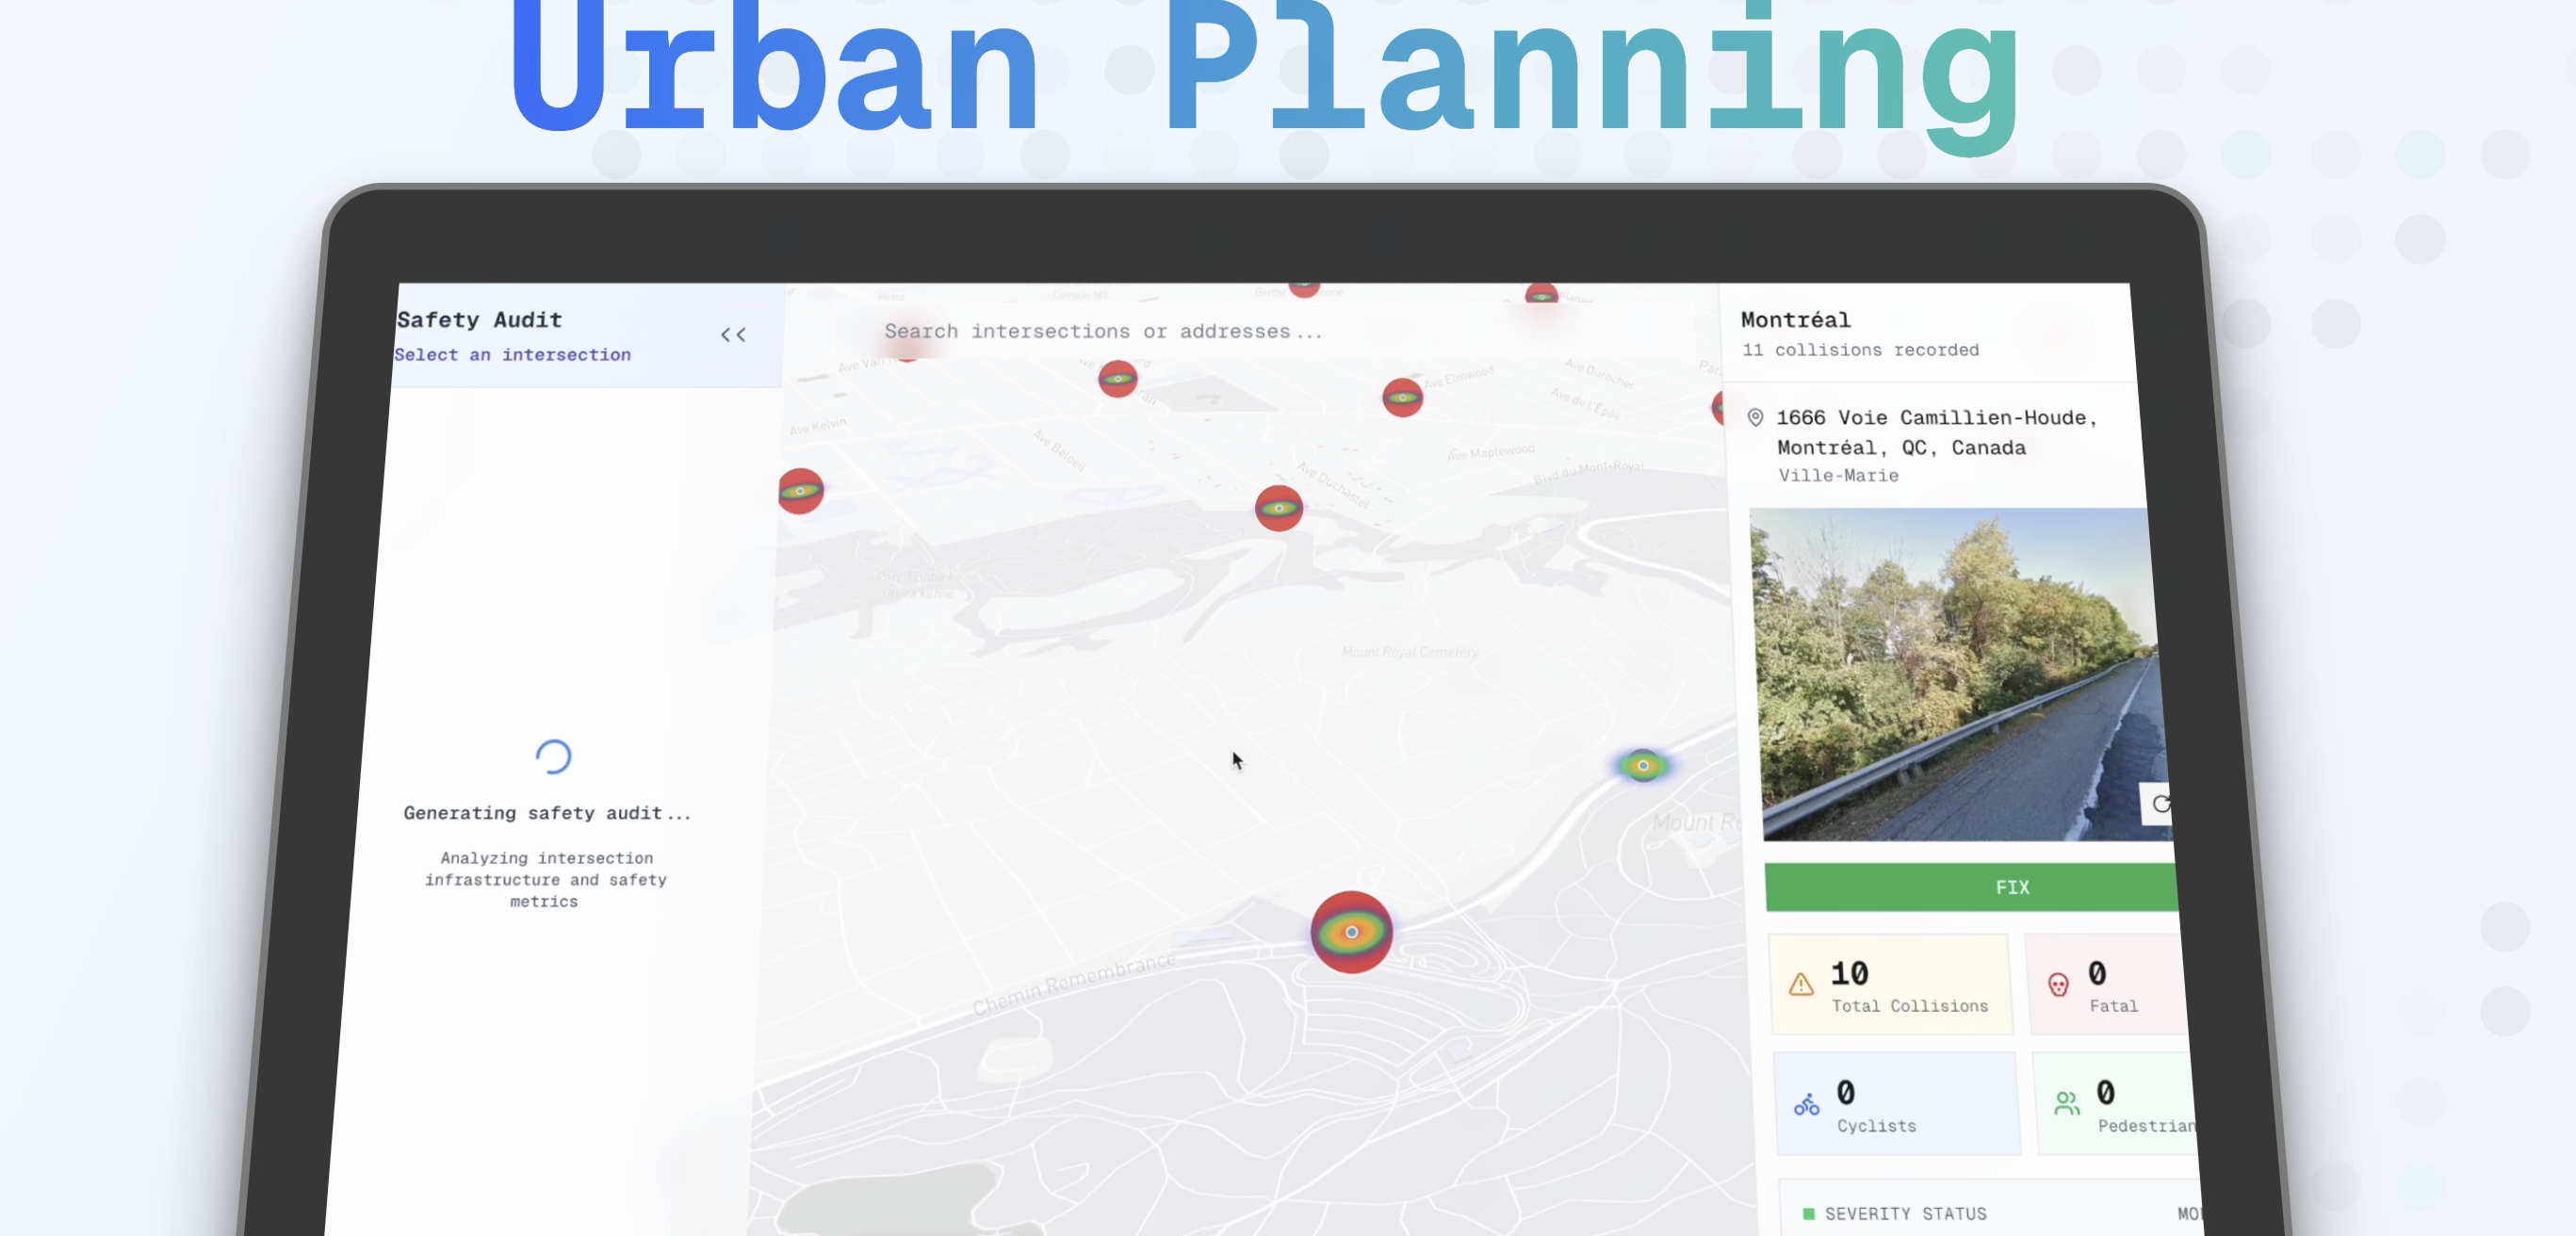Collapse the Safety Audit panel with the chevrons
This screenshot has height=1236, width=2576.
pyautogui.click(x=733, y=335)
